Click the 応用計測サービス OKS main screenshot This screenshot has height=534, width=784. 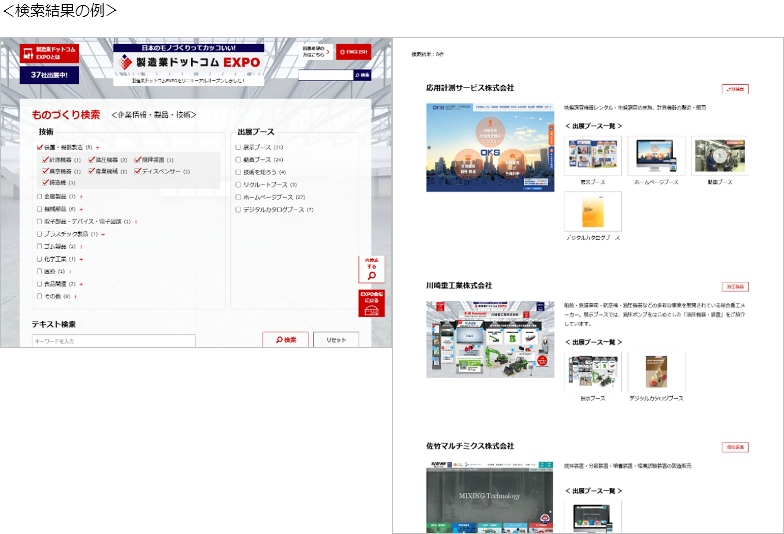point(490,148)
